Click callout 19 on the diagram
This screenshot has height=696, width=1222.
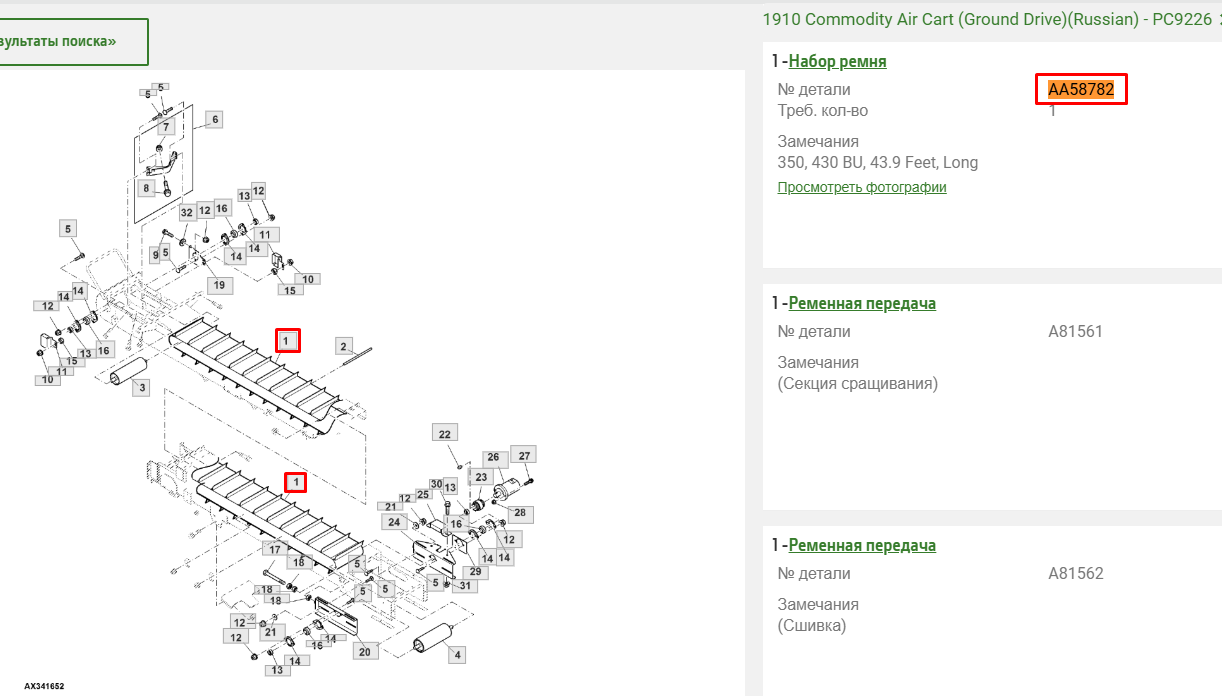[x=220, y=285]
